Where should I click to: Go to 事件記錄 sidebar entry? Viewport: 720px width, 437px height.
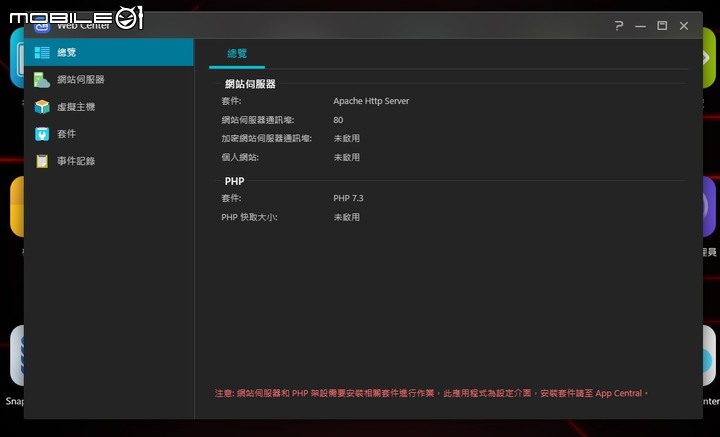(109, 161)
